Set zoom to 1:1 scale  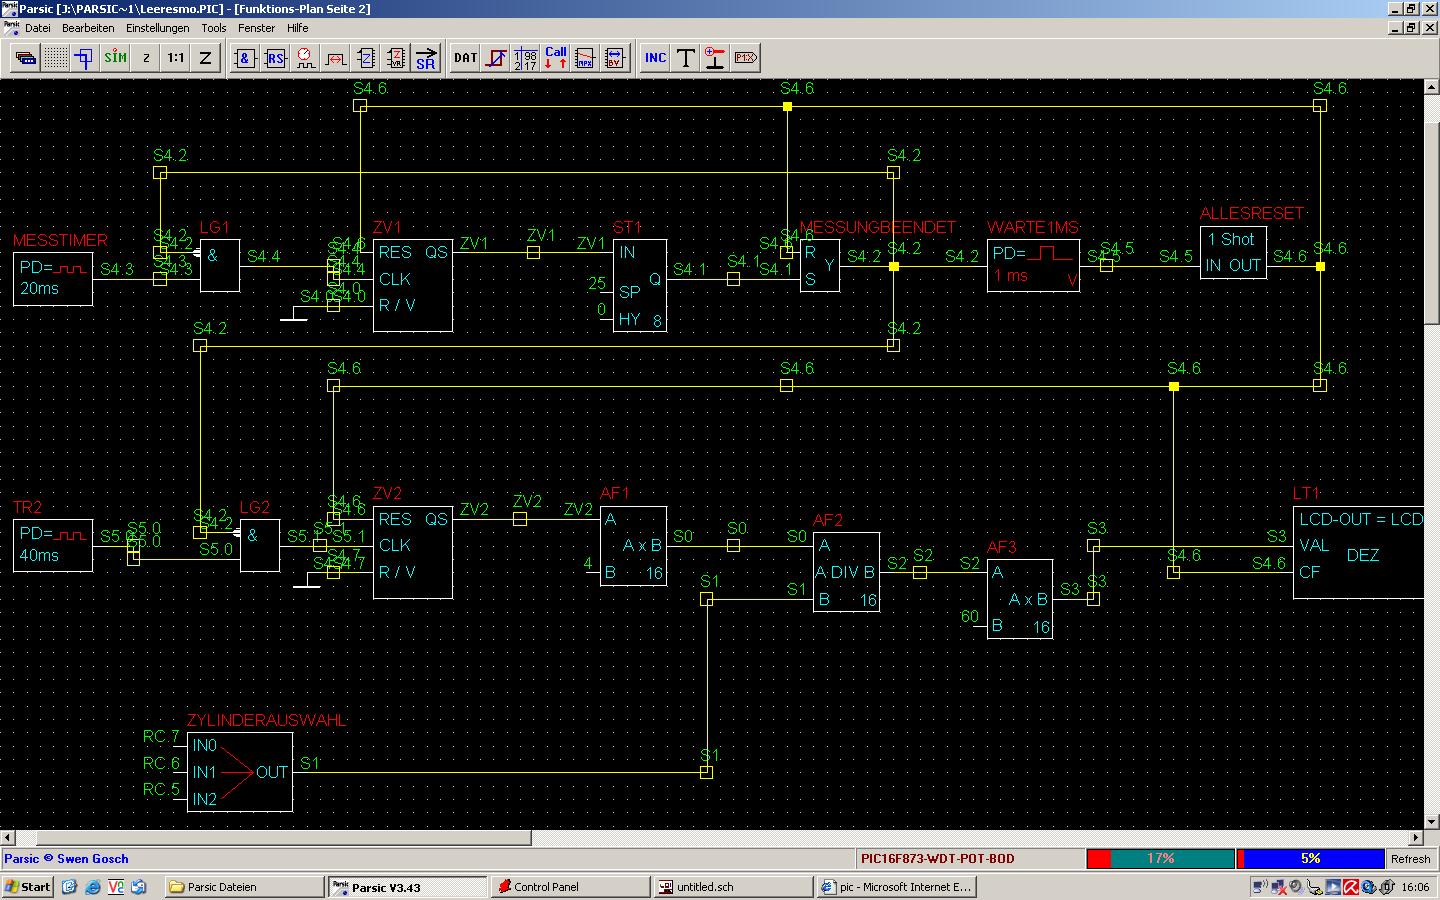coord(175,58)
